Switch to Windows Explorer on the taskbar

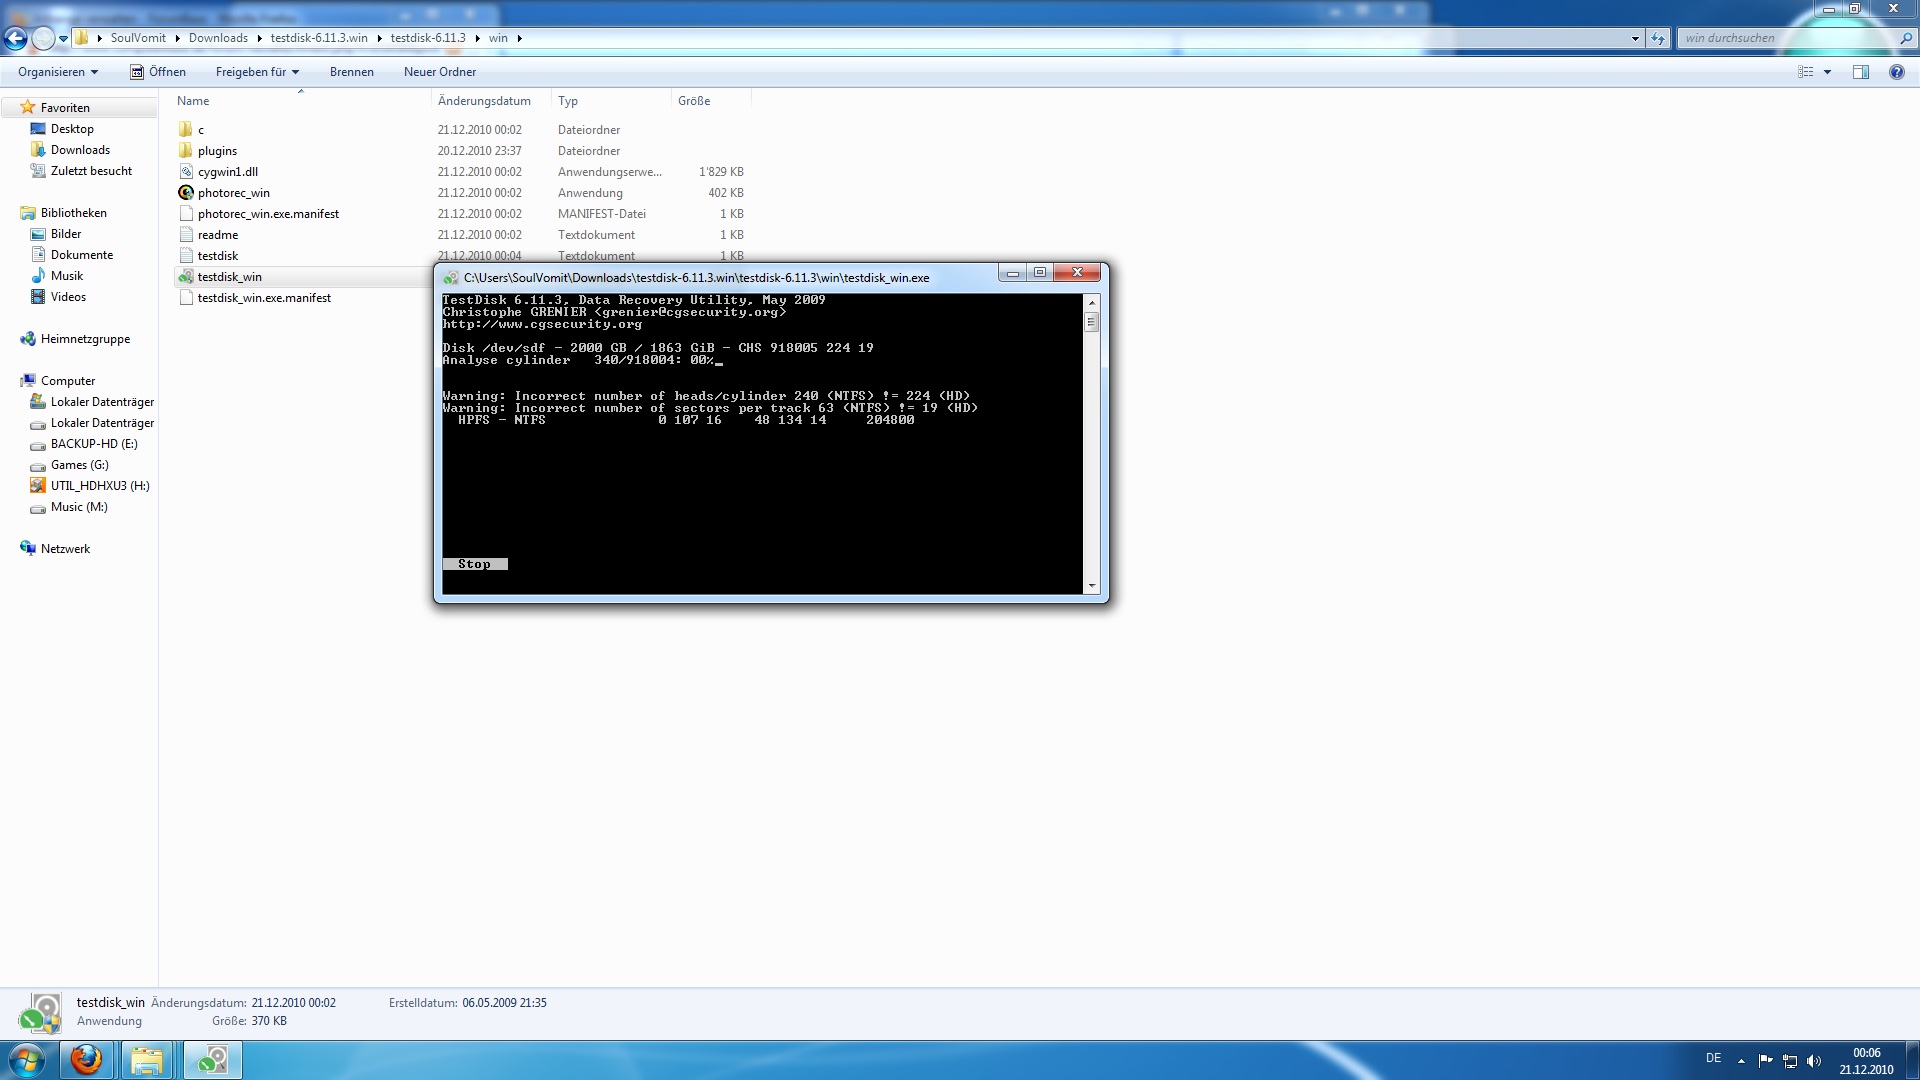[147, 1059]
